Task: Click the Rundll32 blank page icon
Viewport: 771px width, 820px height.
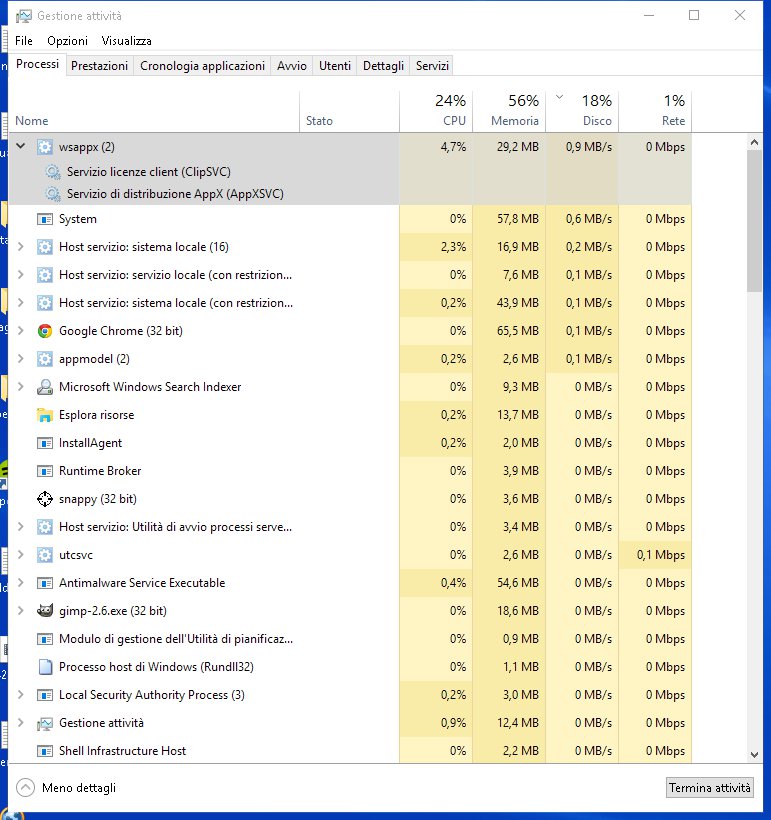Action: pyautogui.click(x=46, y=667)
